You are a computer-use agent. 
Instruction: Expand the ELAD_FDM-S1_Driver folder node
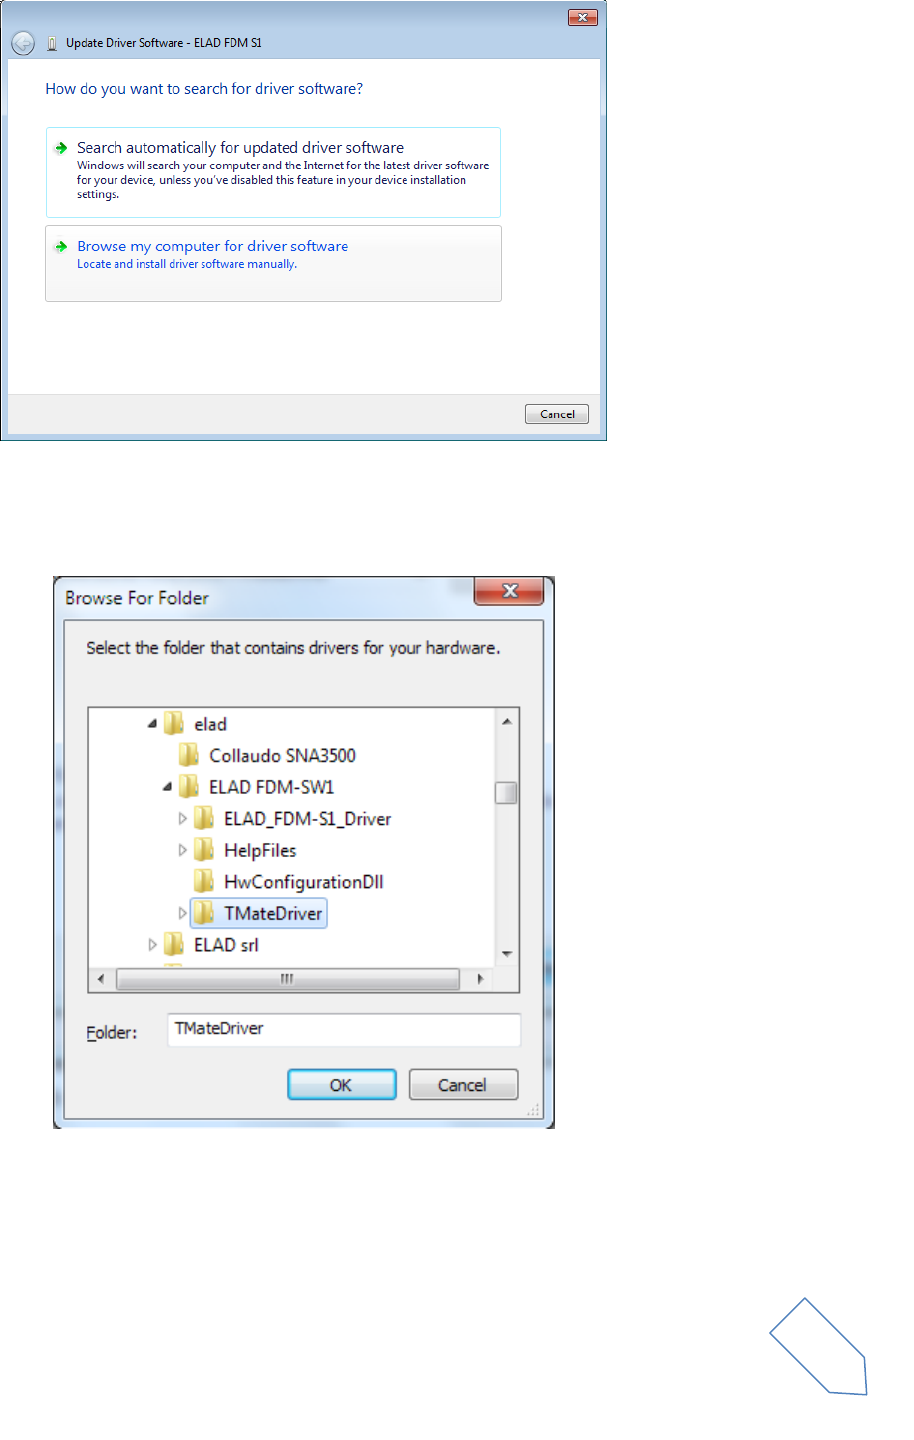(x=182, y=818)
